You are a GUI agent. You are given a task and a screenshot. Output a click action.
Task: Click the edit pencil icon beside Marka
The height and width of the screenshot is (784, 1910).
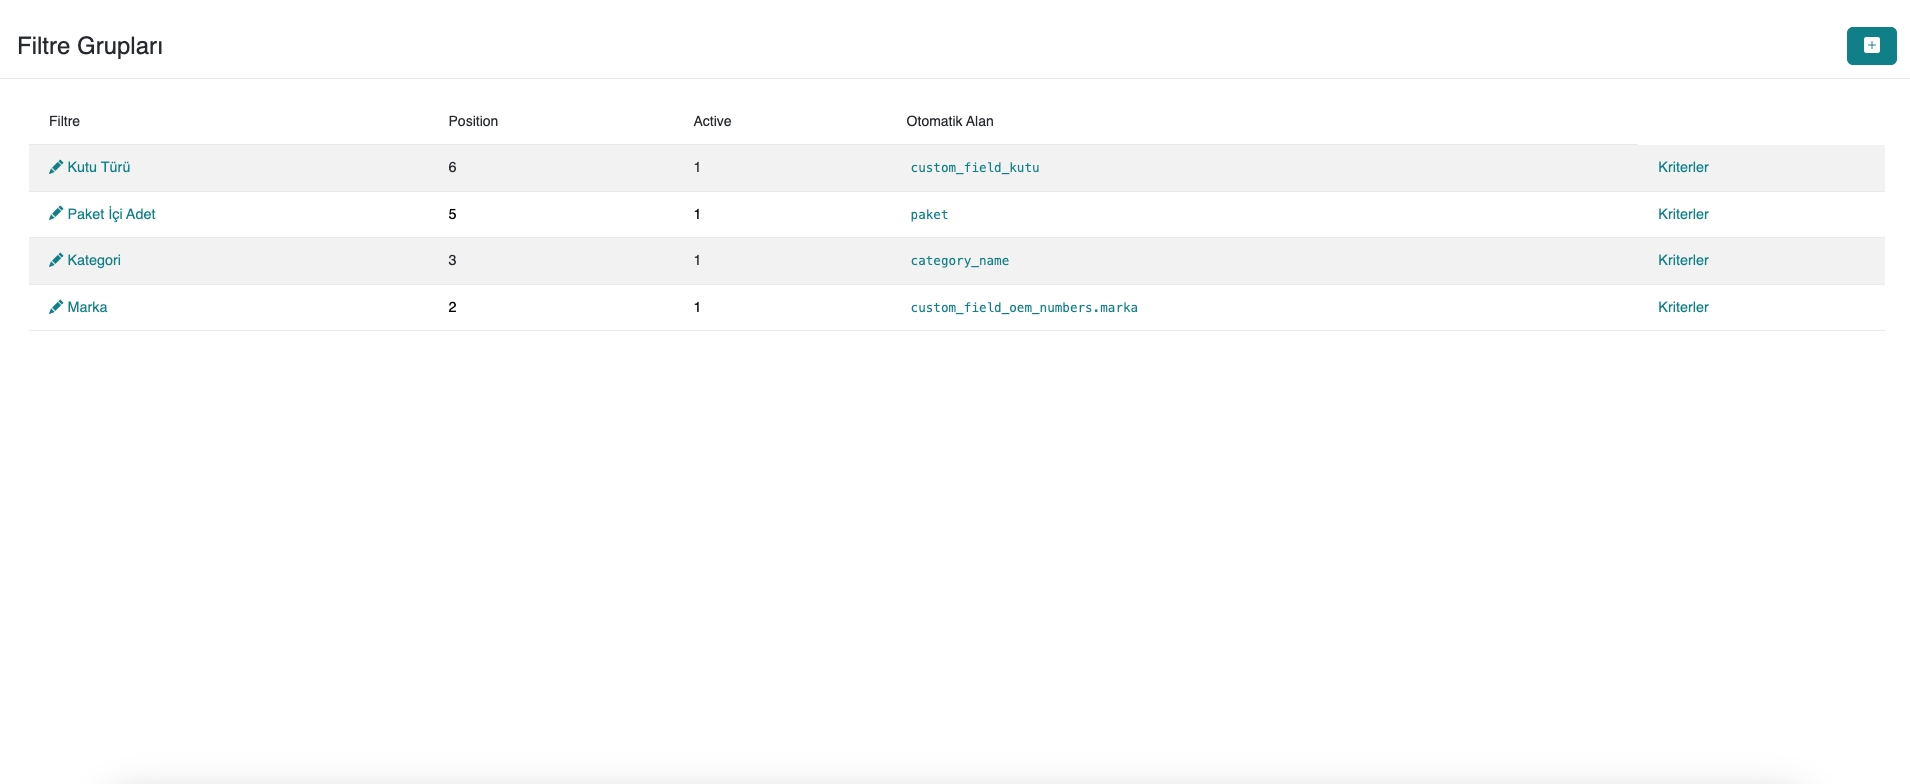(56, 307)
